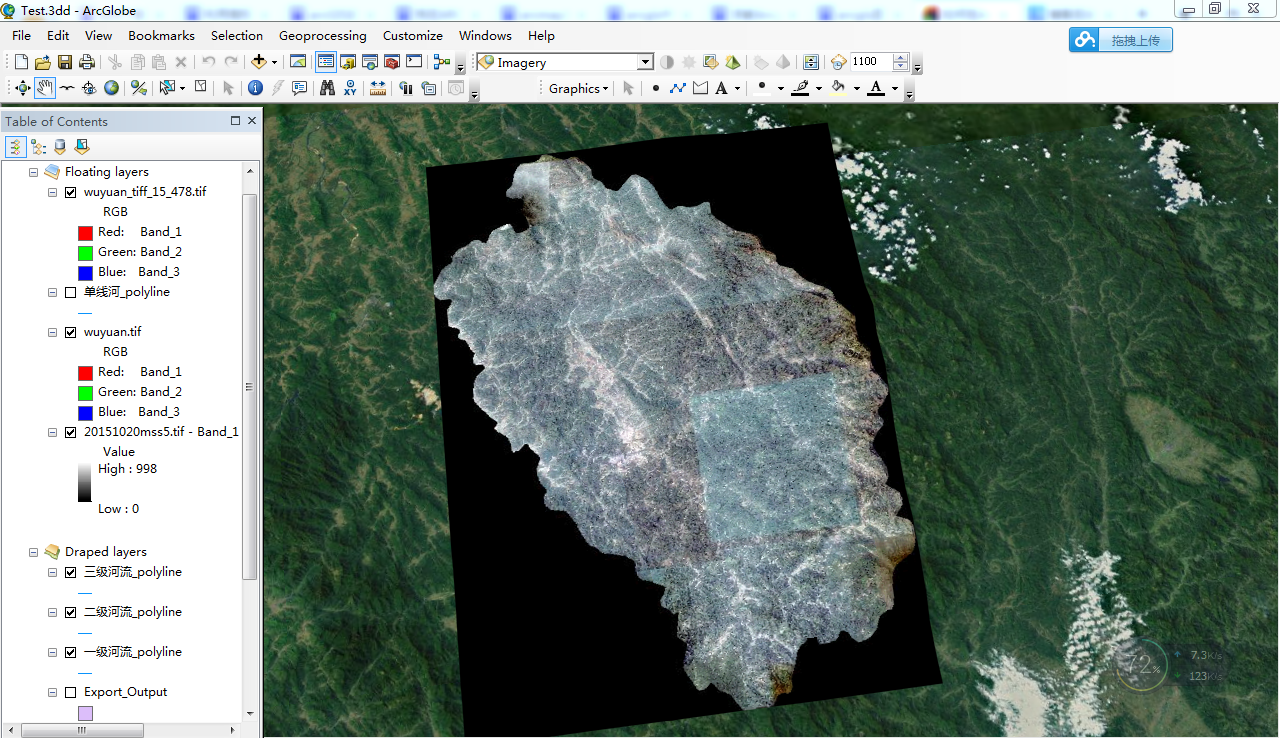Image resolution: width=1280 pixels, height=738 pixels.
Task: Click the Add Data icon
Action: click(259, 62)
